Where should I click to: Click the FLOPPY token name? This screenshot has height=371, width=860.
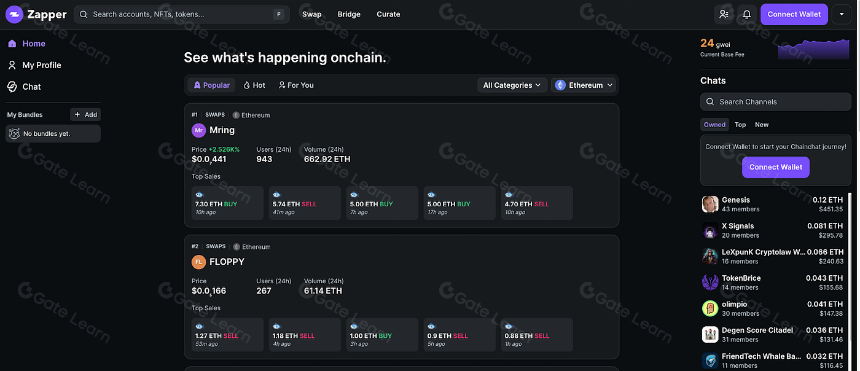227,262
